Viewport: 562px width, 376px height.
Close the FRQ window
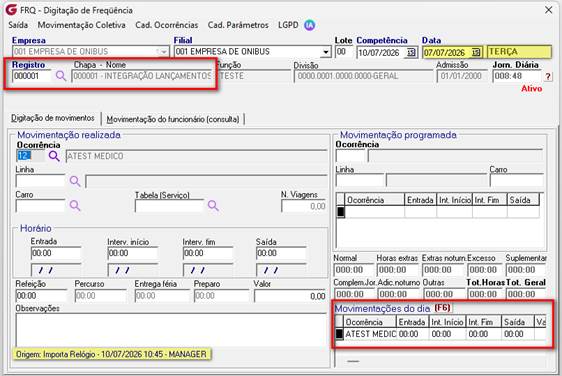(x=548, y=10)
